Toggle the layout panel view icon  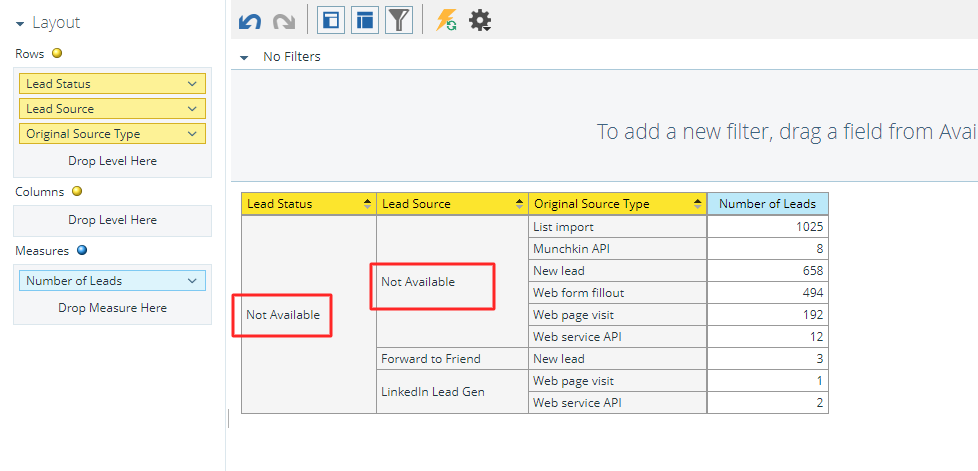click(331, 20)
